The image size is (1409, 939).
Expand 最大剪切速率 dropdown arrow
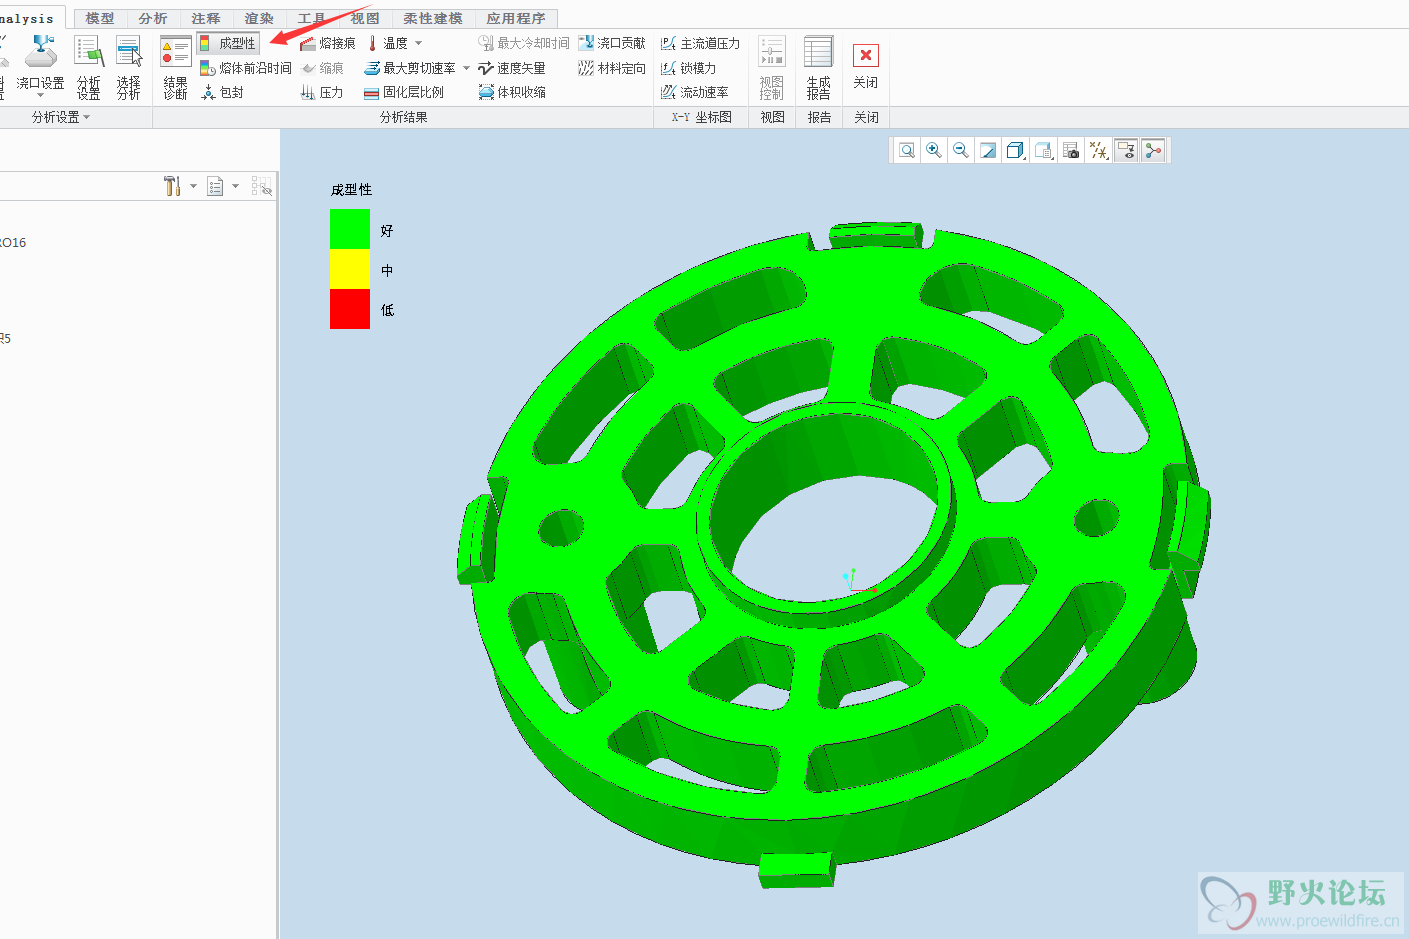point(466,68)
